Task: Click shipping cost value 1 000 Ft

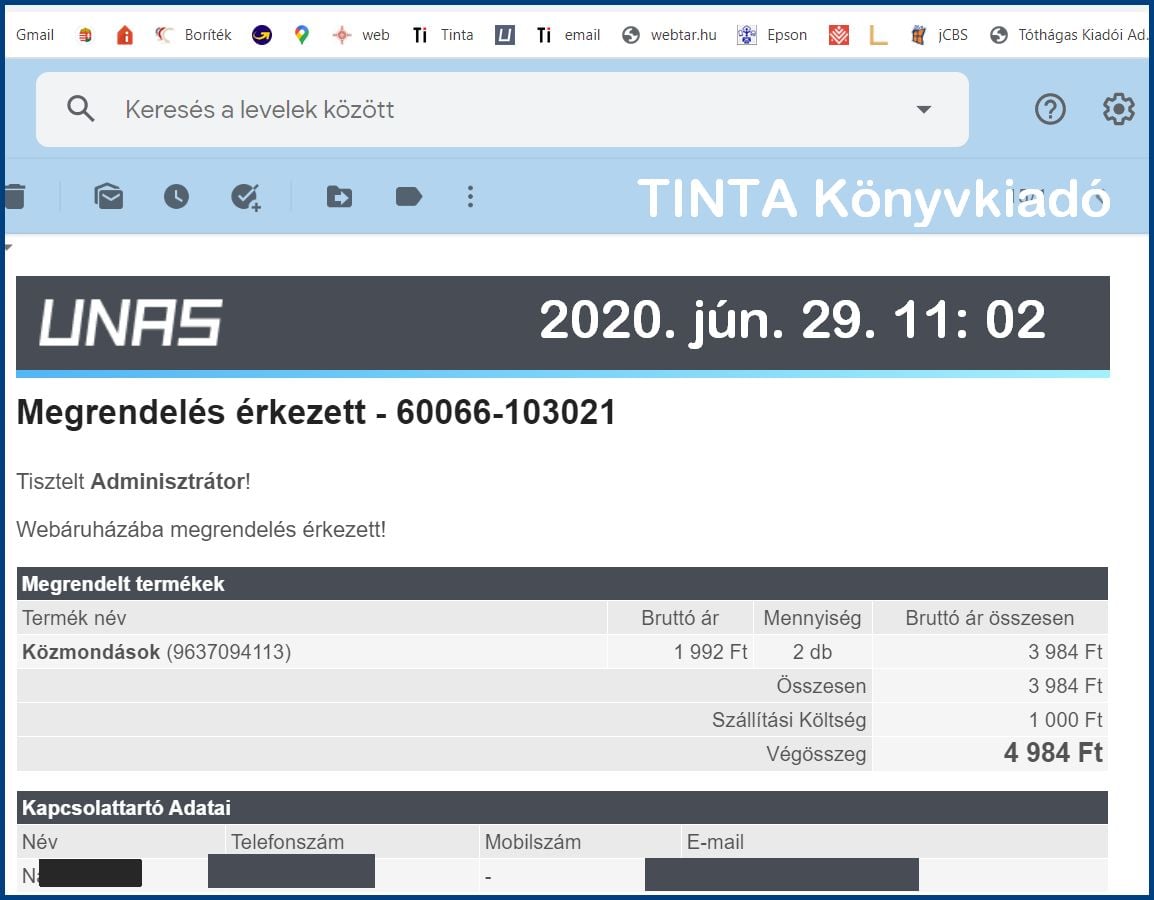Action: (1066, 720)
